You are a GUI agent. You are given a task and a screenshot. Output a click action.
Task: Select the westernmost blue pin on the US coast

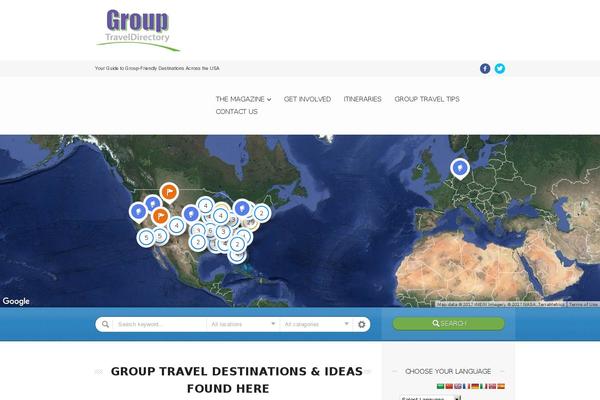(x=138, y=212)
